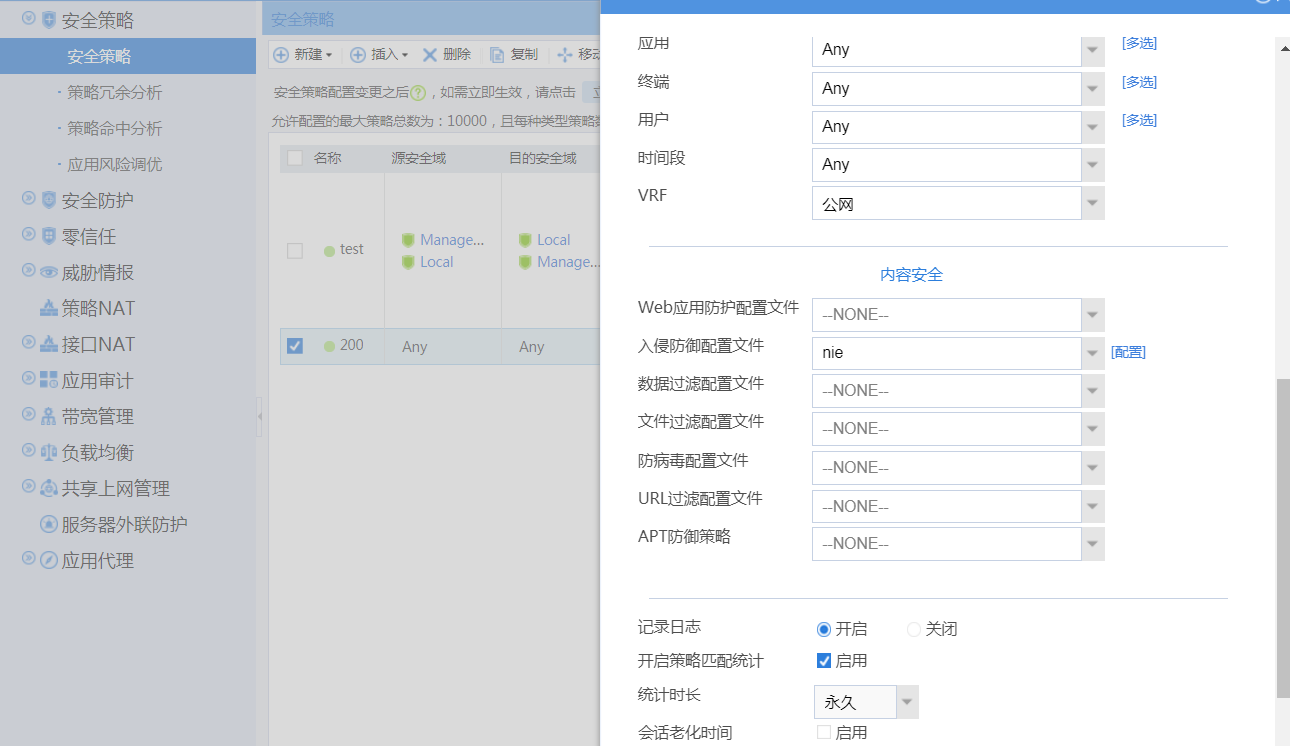This screenshot has width=1290, height=746.
Task: Click the eye icon beside 威胁情报
Action: [49, 272]
